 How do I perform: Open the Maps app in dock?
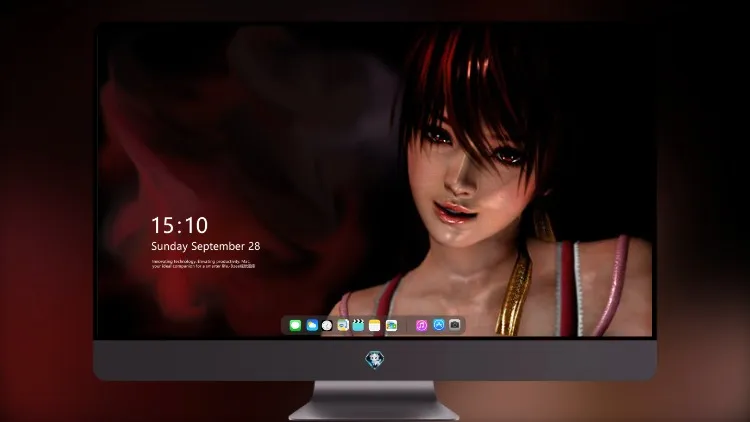tap(343, 326)
